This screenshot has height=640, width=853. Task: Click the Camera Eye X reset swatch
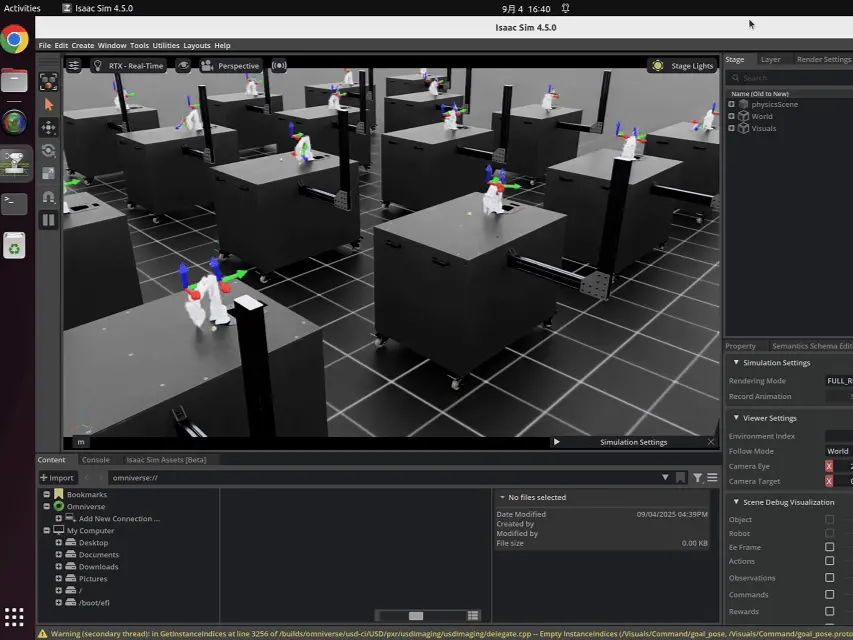pos(828,466)
